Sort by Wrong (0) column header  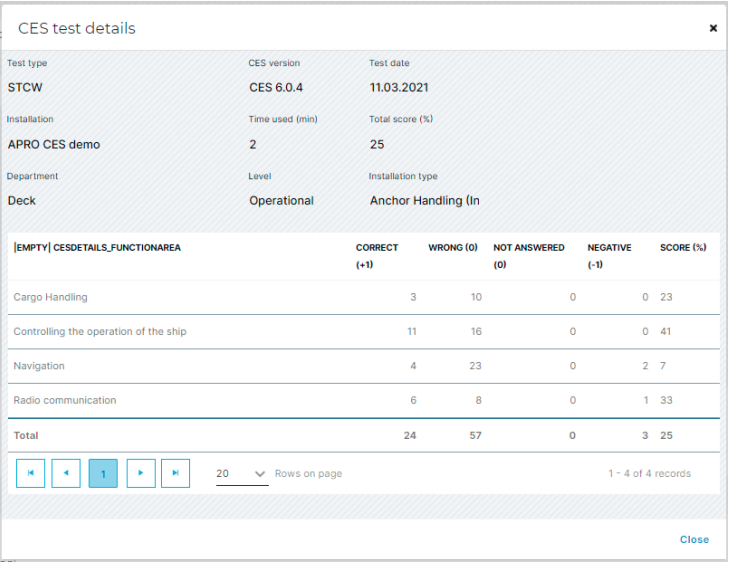(x=452, y=248)
